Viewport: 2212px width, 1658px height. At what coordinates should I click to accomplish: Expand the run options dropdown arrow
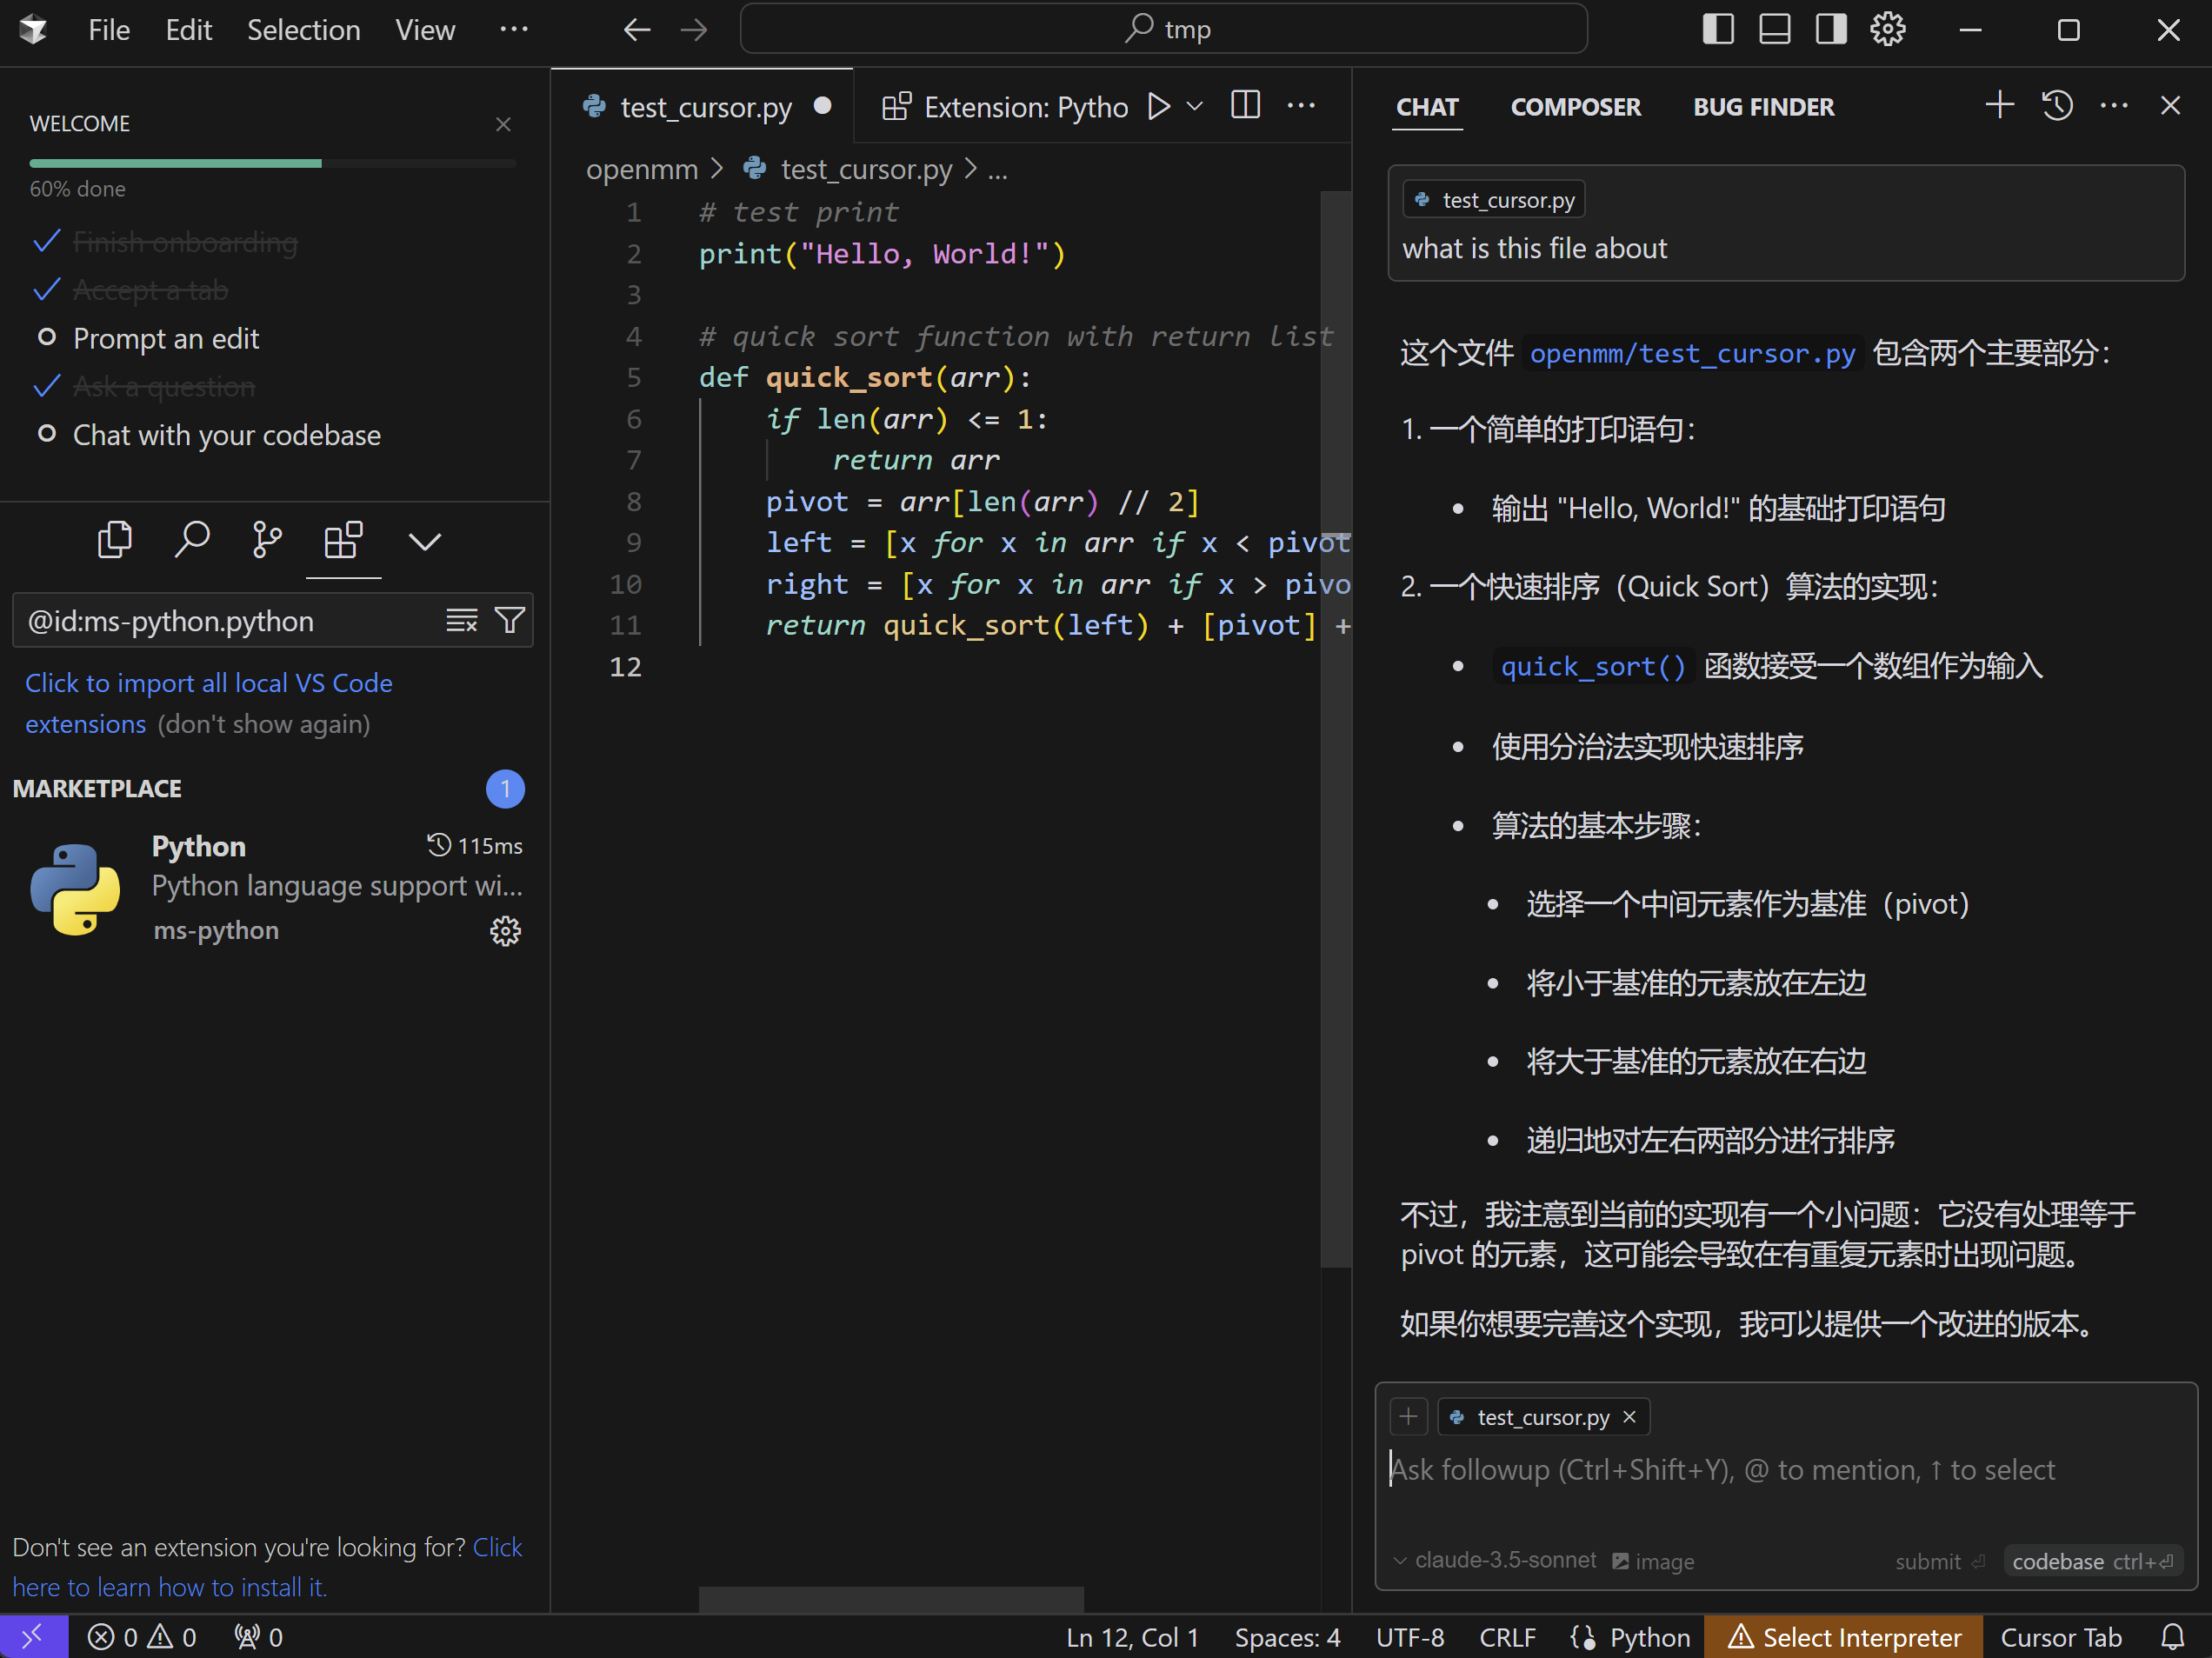click(x=1194, y=106)
